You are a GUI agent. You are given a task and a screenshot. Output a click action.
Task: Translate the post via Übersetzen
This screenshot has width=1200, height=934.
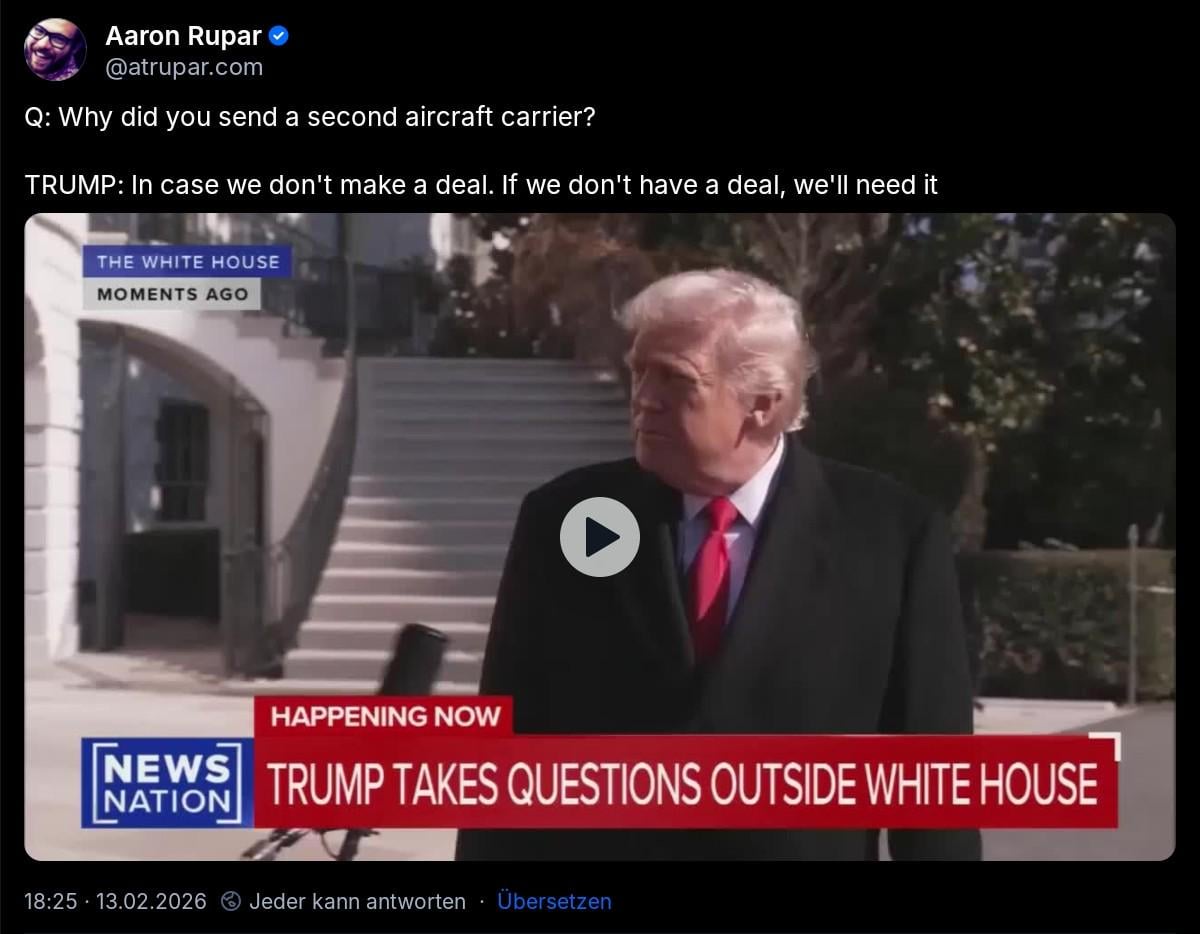pos(553,901)
